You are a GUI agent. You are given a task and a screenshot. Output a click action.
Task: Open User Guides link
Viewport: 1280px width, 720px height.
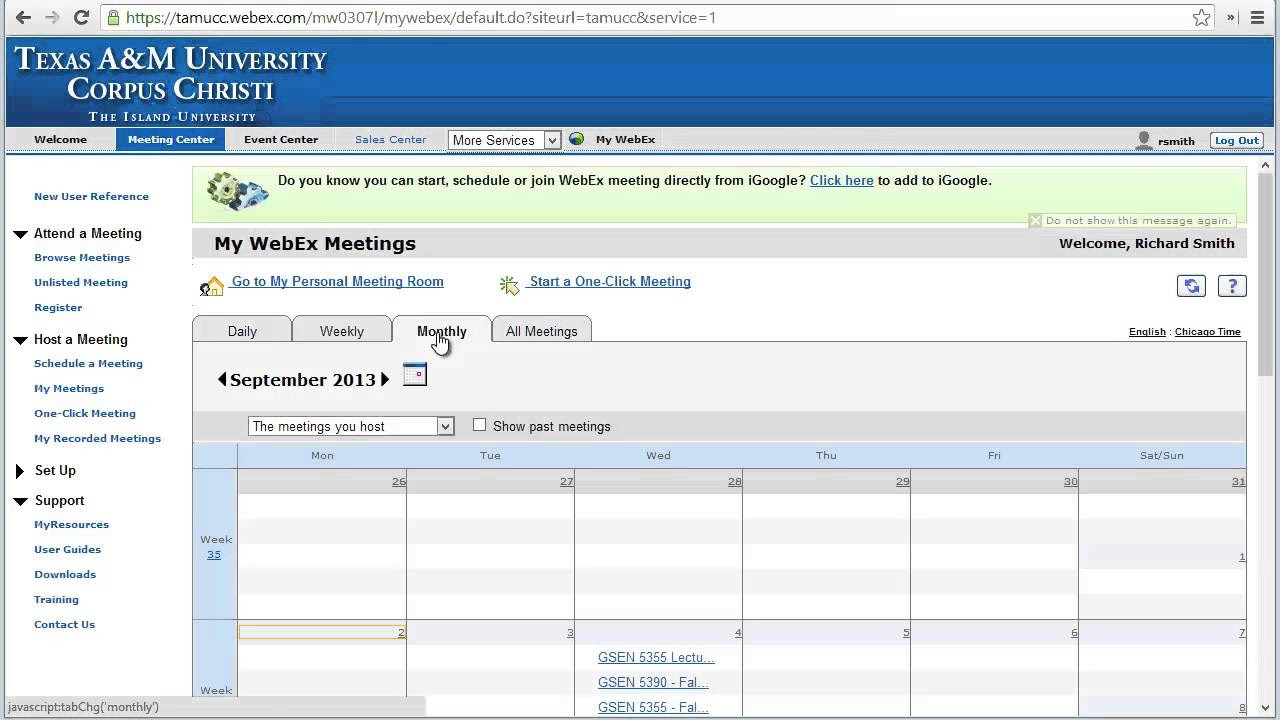point(67,550)
